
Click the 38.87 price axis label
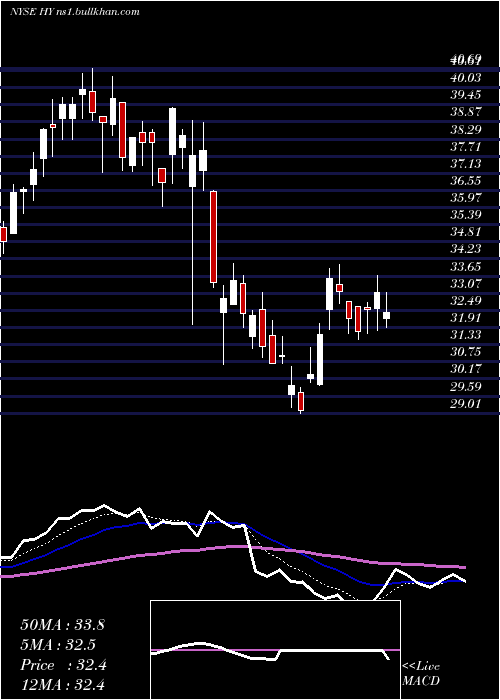pyautogui.click(x=466, y=112)
